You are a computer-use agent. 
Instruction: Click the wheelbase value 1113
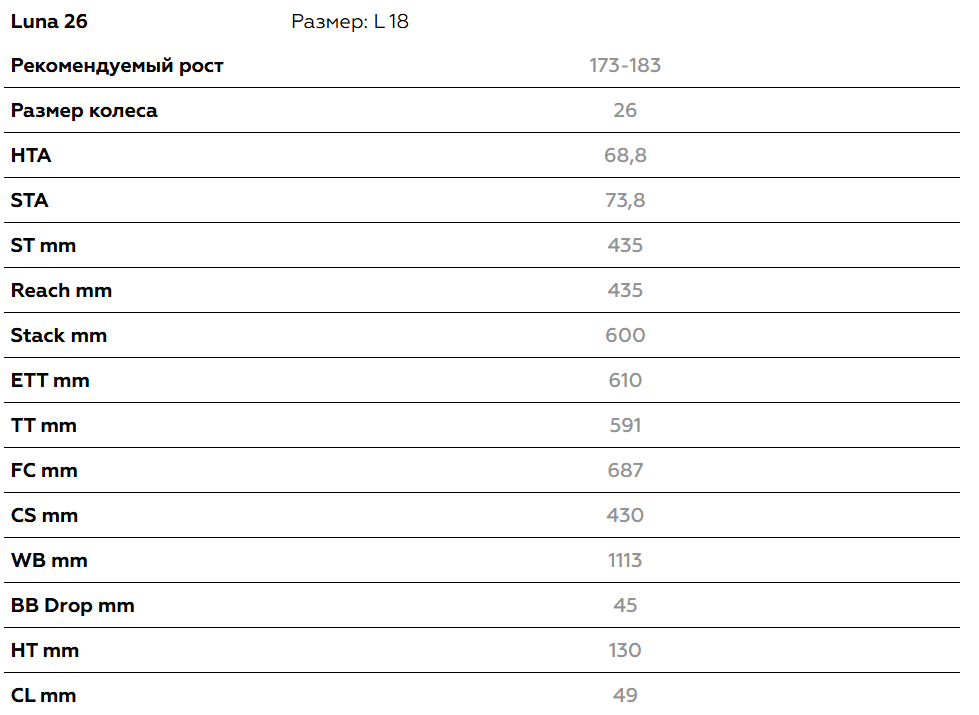pos(625,561)
